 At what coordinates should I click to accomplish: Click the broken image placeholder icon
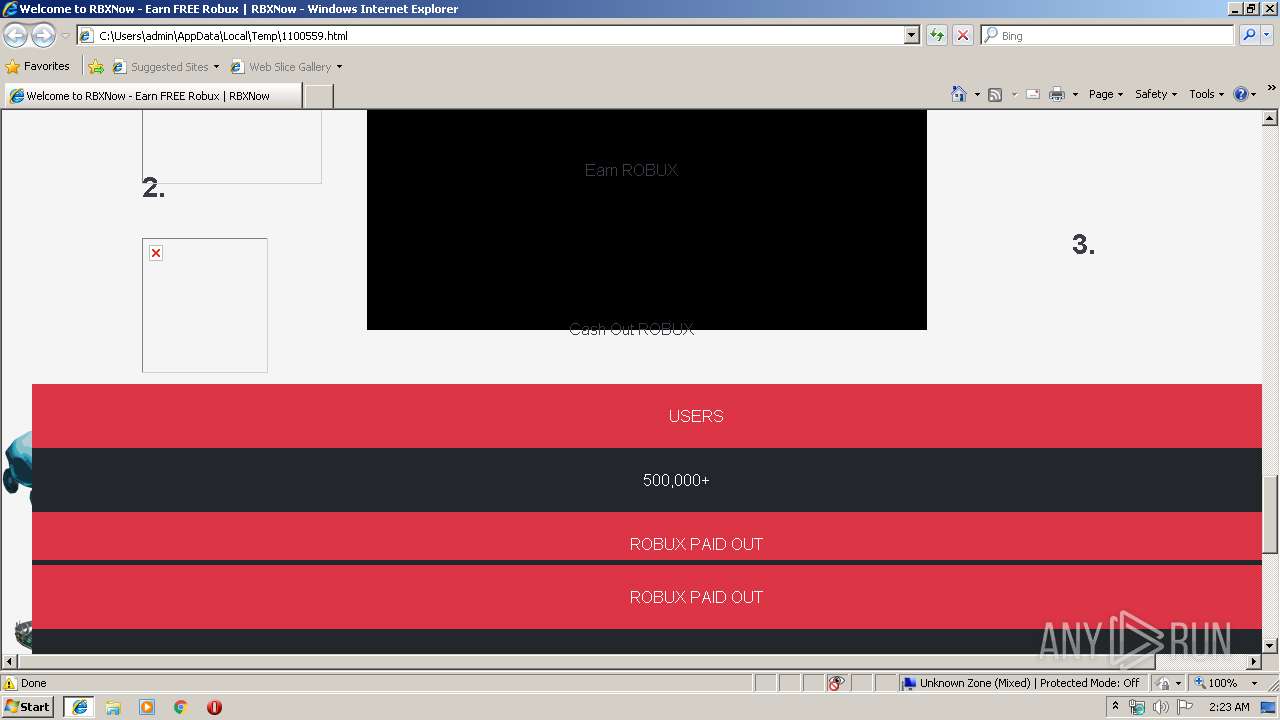pos(156,253)
